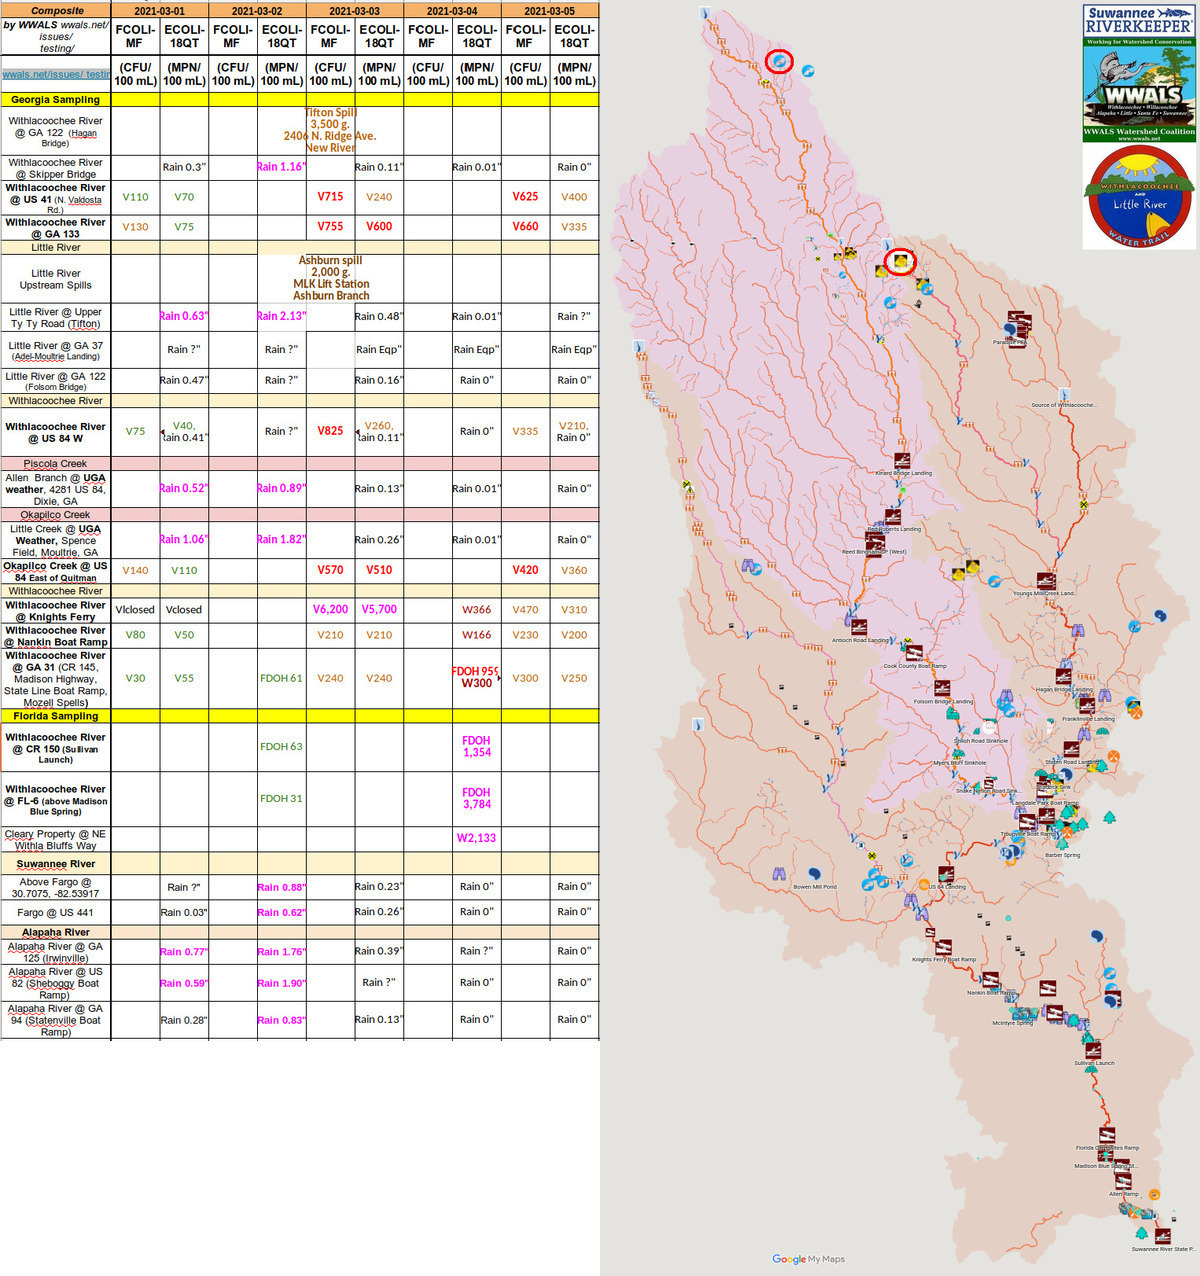
Task: Select the Georgia Sampling section row
Action: pos(300,100)
